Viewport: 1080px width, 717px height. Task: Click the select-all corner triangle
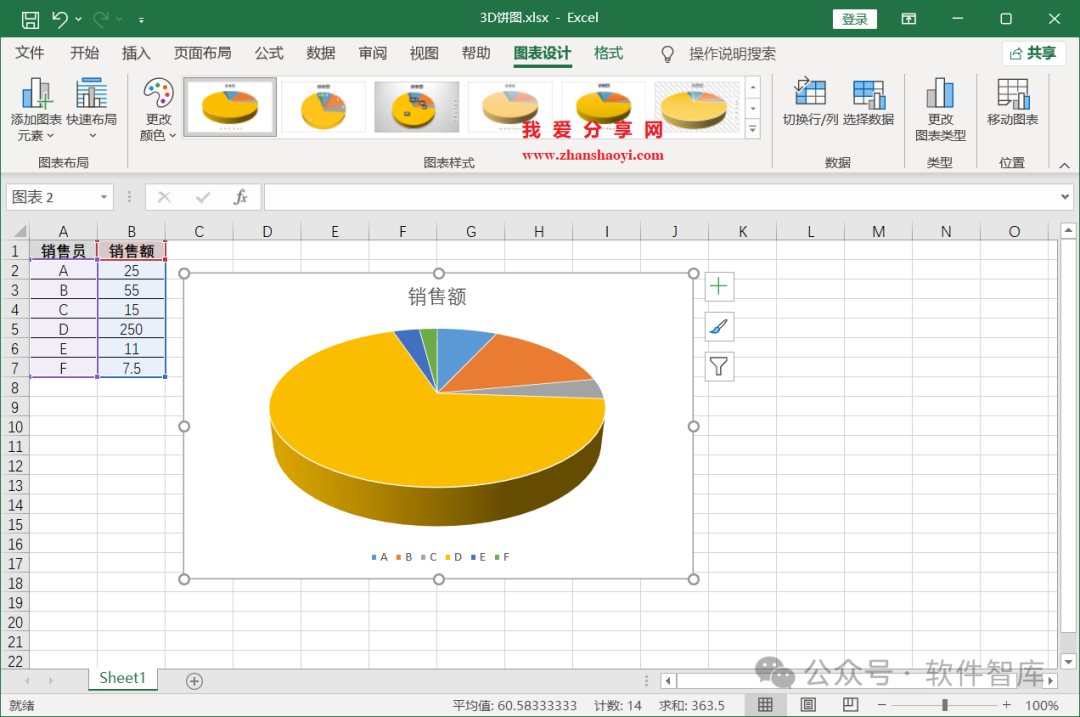click(20, 231)
